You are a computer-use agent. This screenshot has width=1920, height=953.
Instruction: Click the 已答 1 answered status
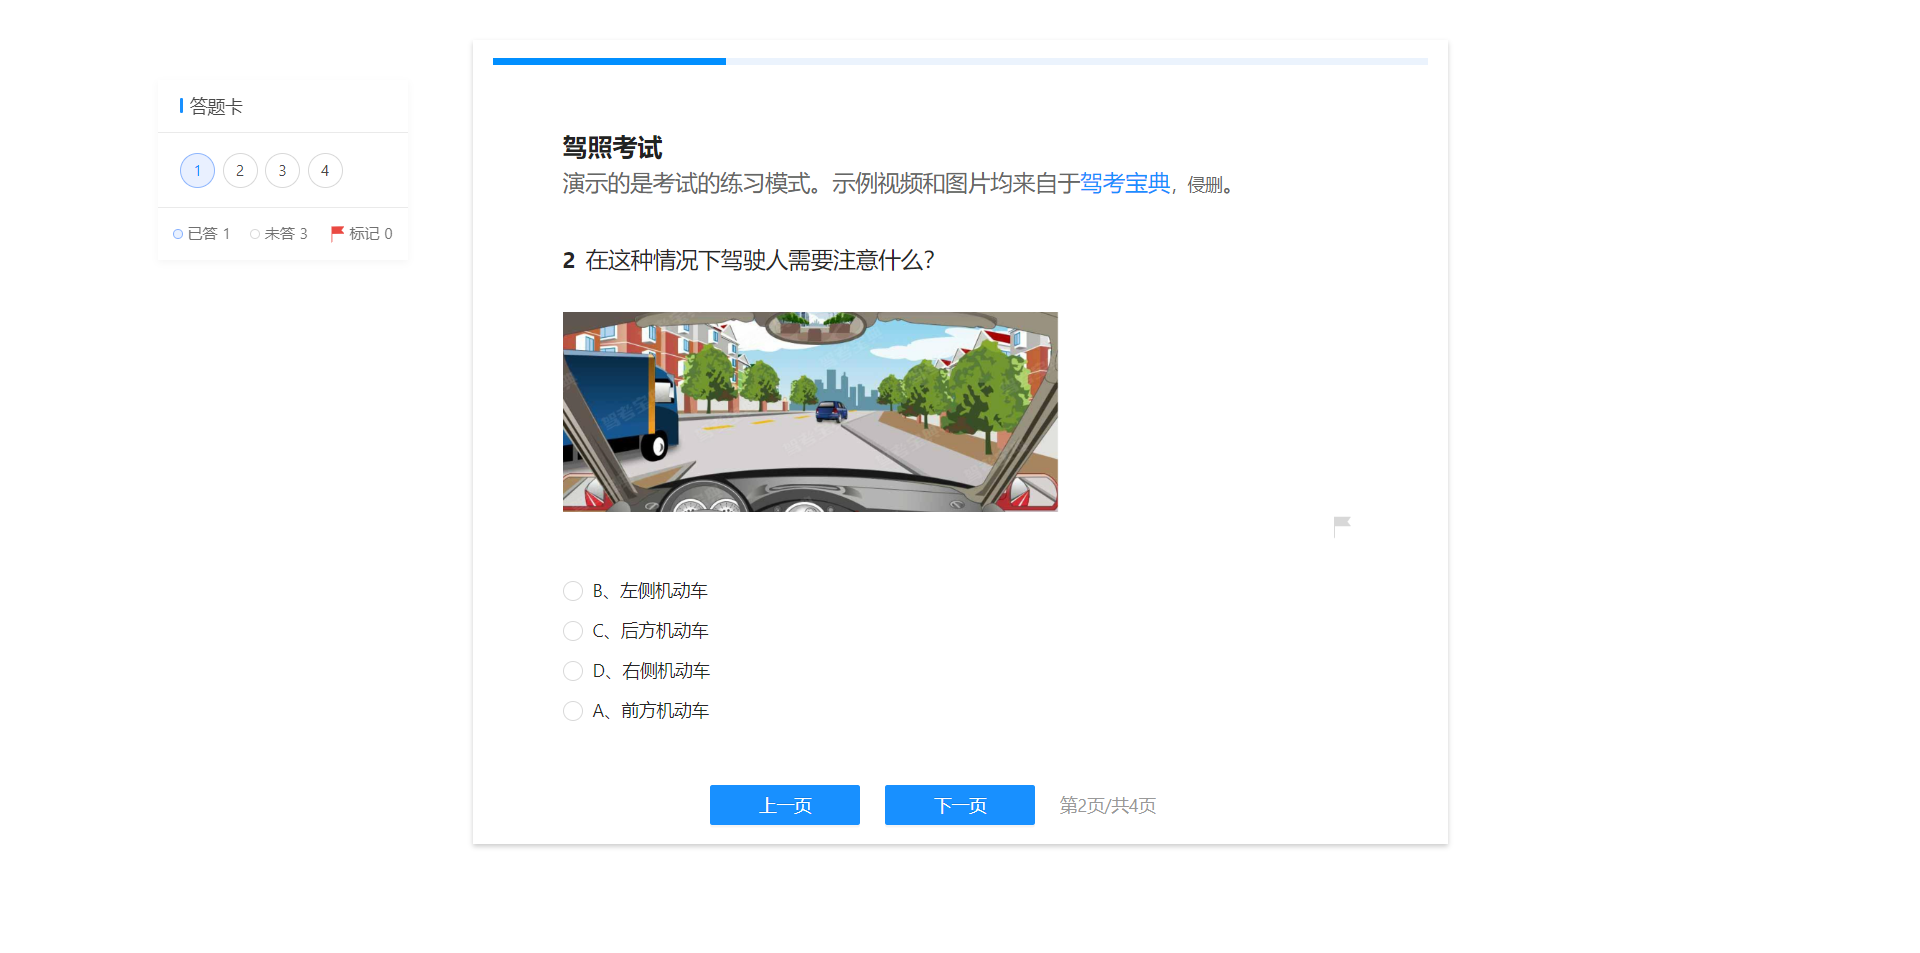tap(201, 233)
